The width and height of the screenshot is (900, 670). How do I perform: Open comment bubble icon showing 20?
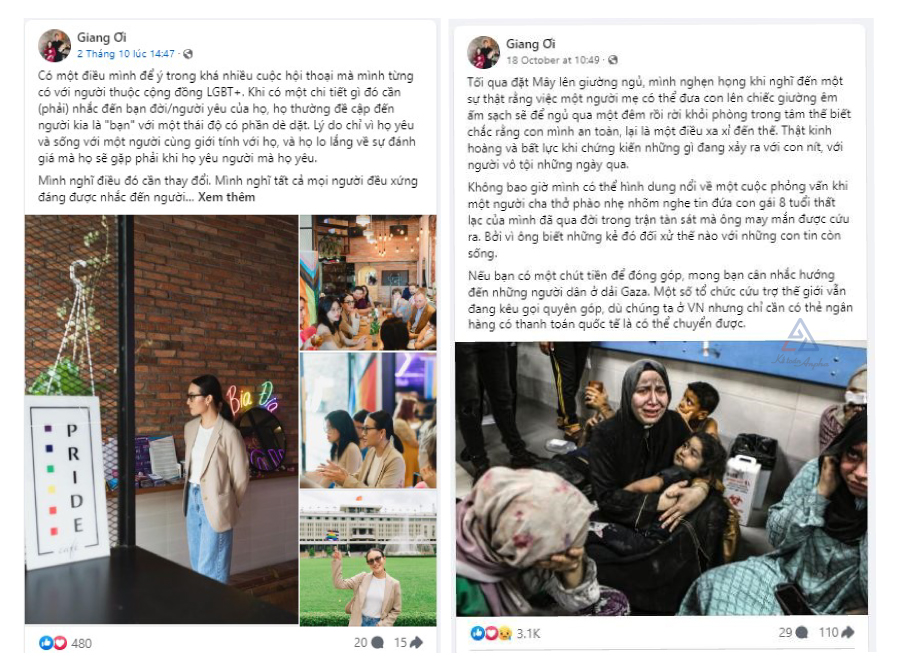pyautogui.click(x=377, y=642)
